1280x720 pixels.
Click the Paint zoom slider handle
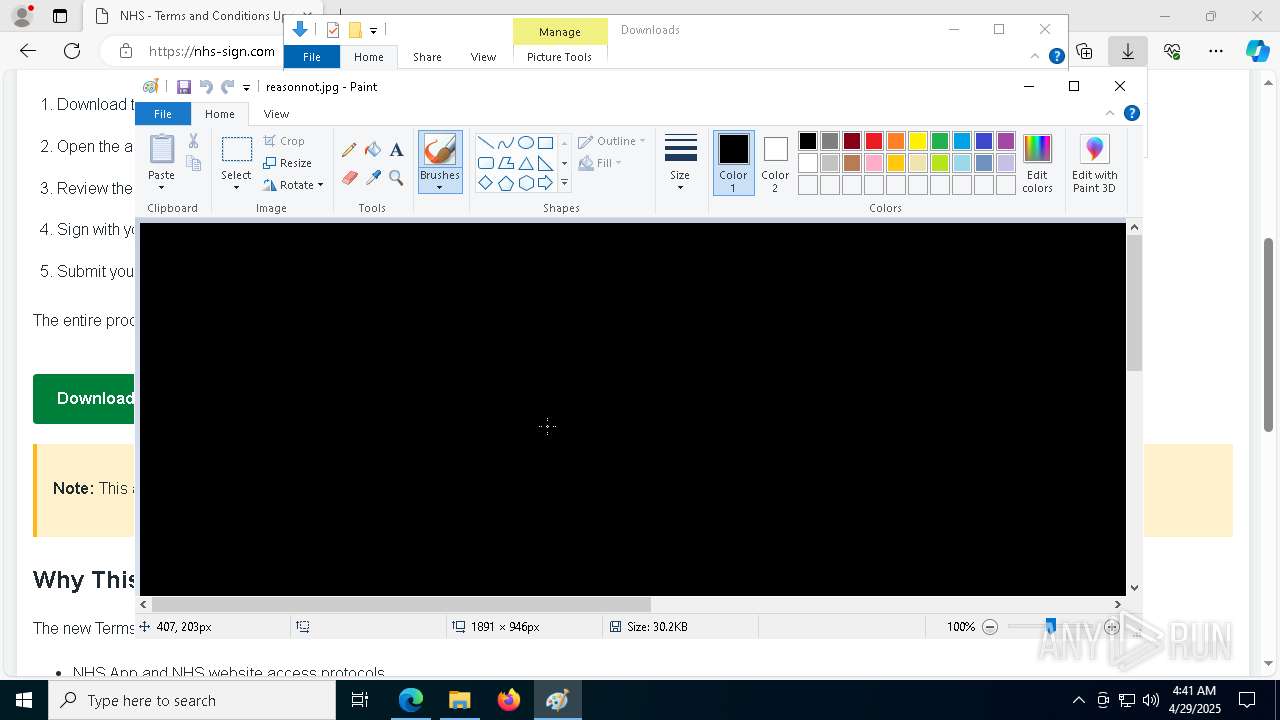tap(1050, 627)
